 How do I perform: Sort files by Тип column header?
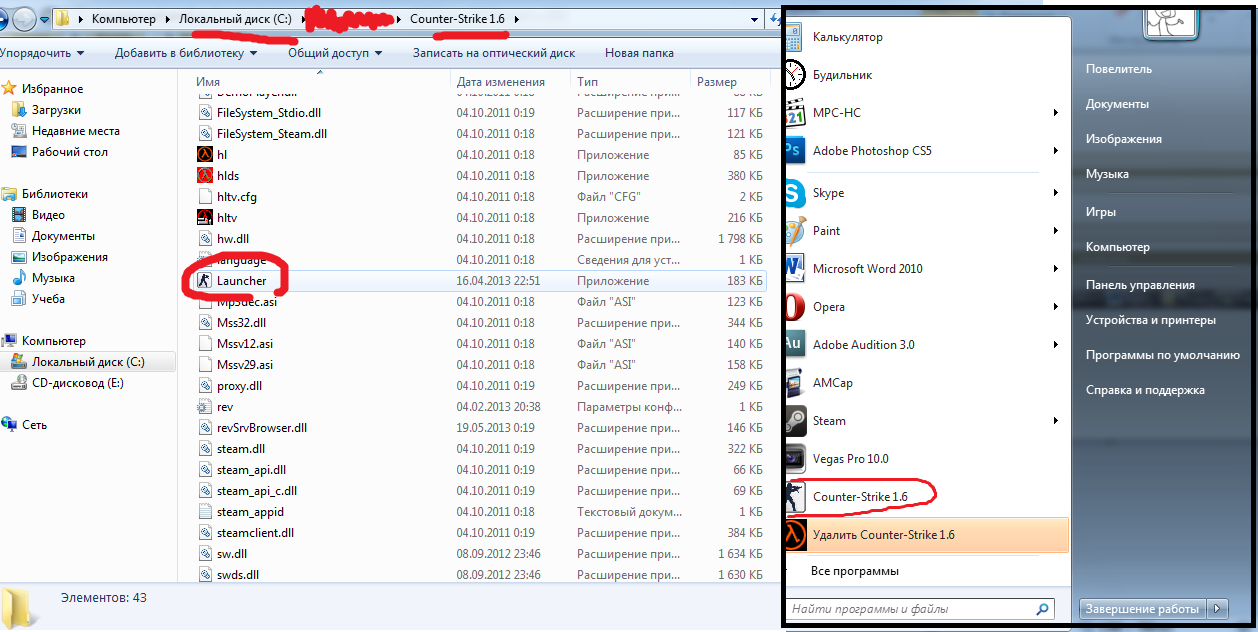(630, 82)
